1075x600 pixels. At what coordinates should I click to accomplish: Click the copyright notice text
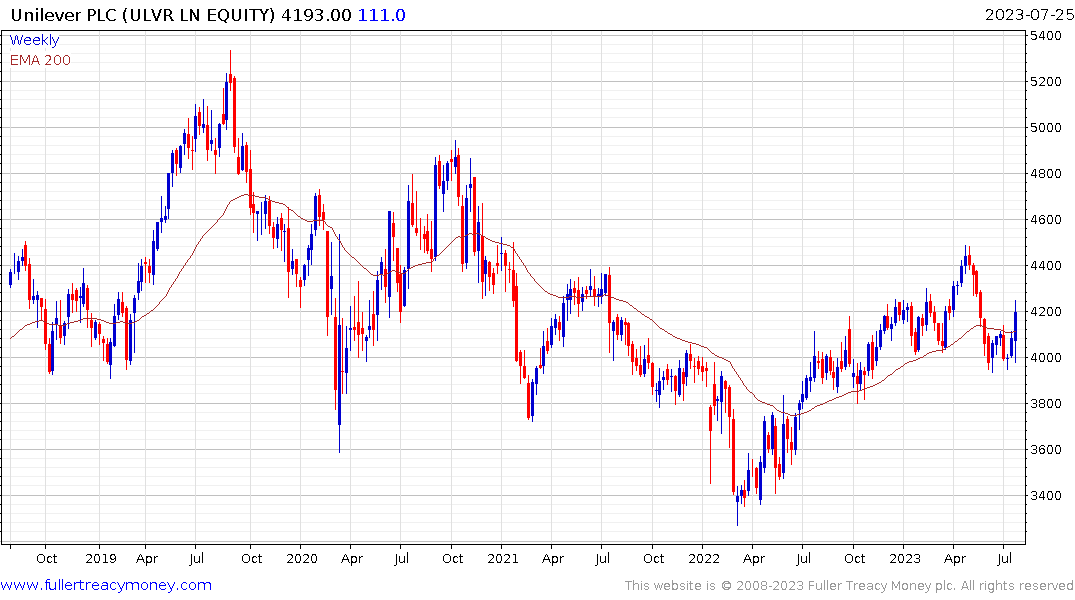[x=849, y=586]
